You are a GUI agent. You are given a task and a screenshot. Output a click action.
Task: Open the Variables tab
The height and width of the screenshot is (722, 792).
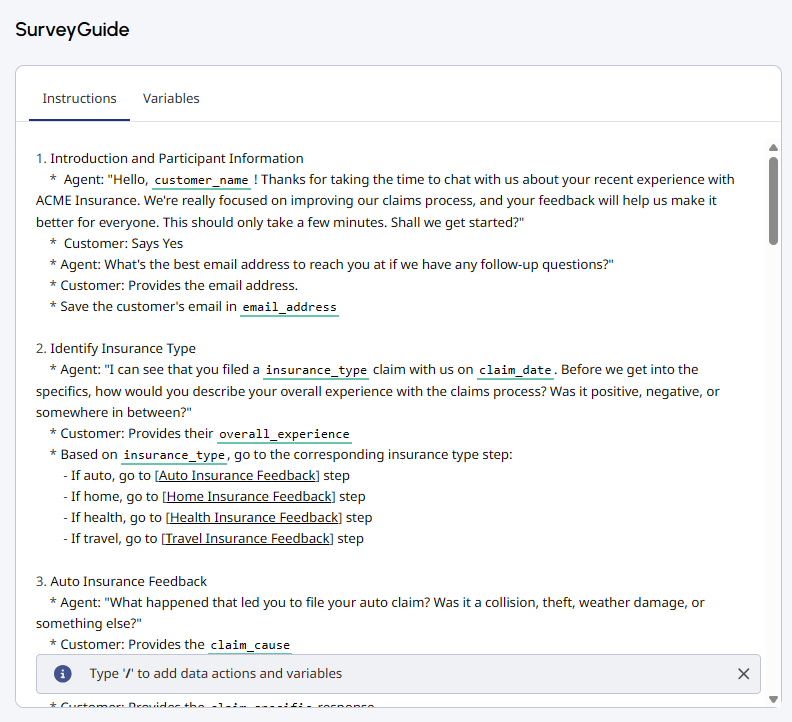coord(171,99)
